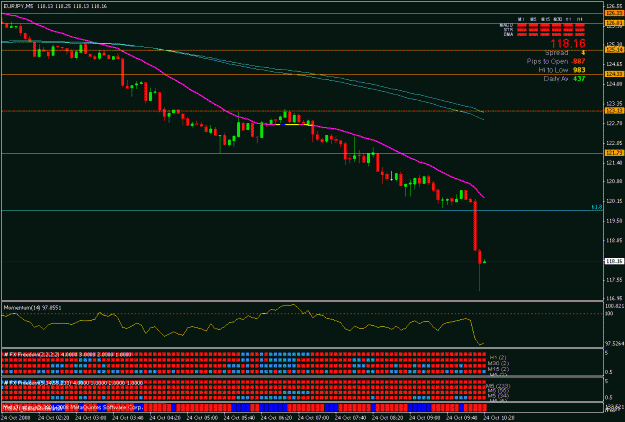The height and width of the screenshot is (422, 625).
Task: Click the orange 123.13 price level tag
Action: click(614, 111)
